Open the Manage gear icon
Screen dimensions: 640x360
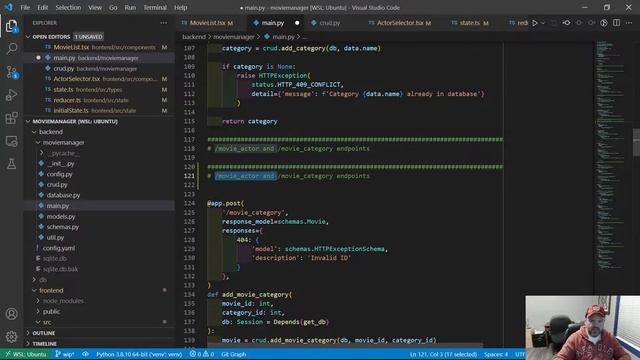11,337
